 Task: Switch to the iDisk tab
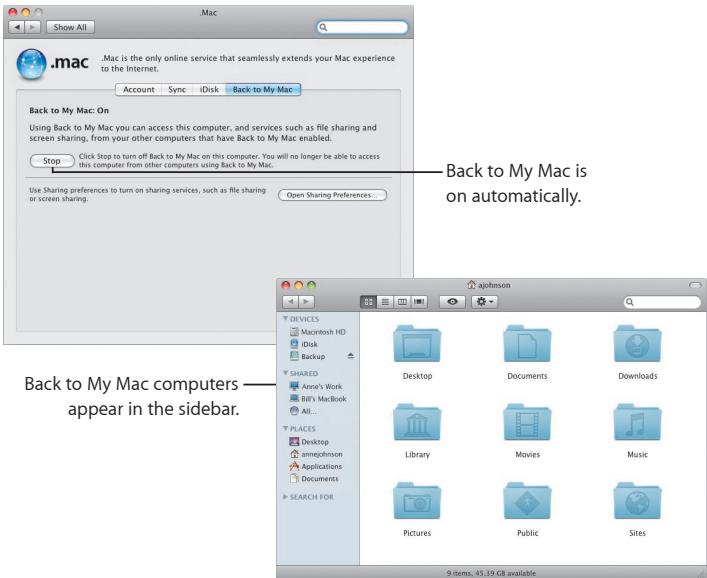coord(209,89)
